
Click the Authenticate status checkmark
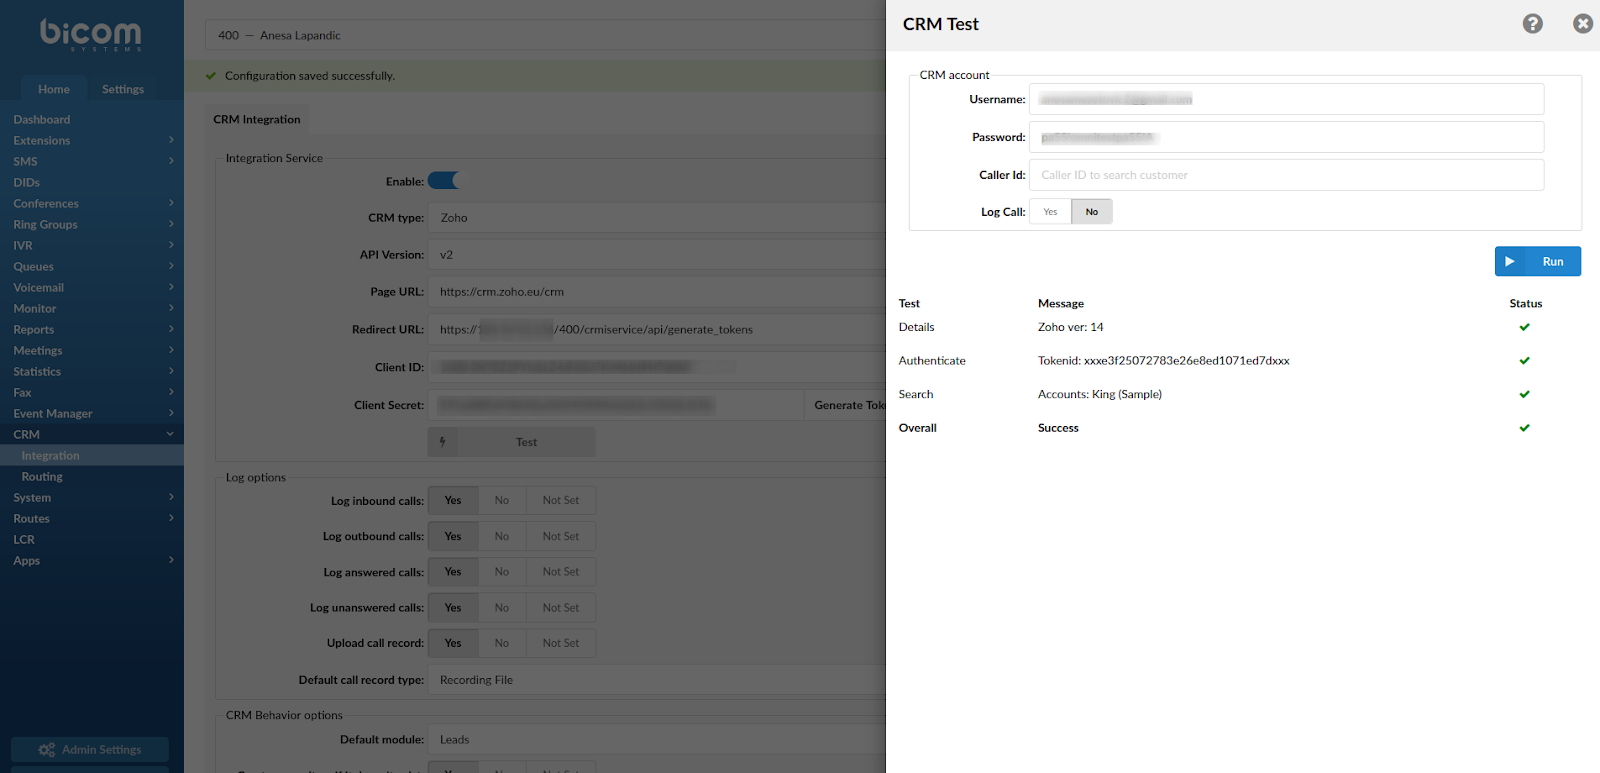[1524, 361]
